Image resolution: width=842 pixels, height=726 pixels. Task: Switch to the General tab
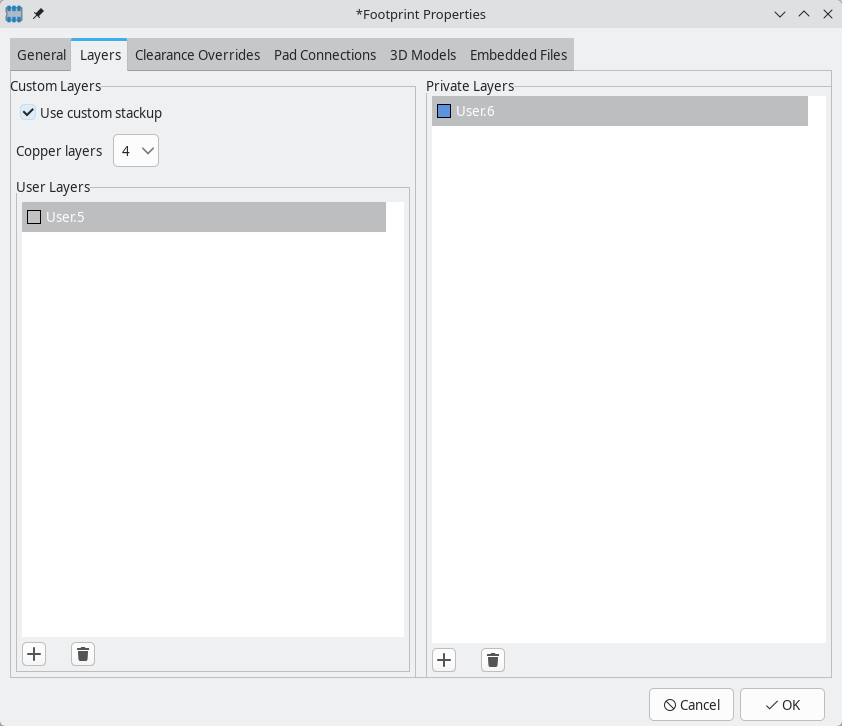(40, 55)
